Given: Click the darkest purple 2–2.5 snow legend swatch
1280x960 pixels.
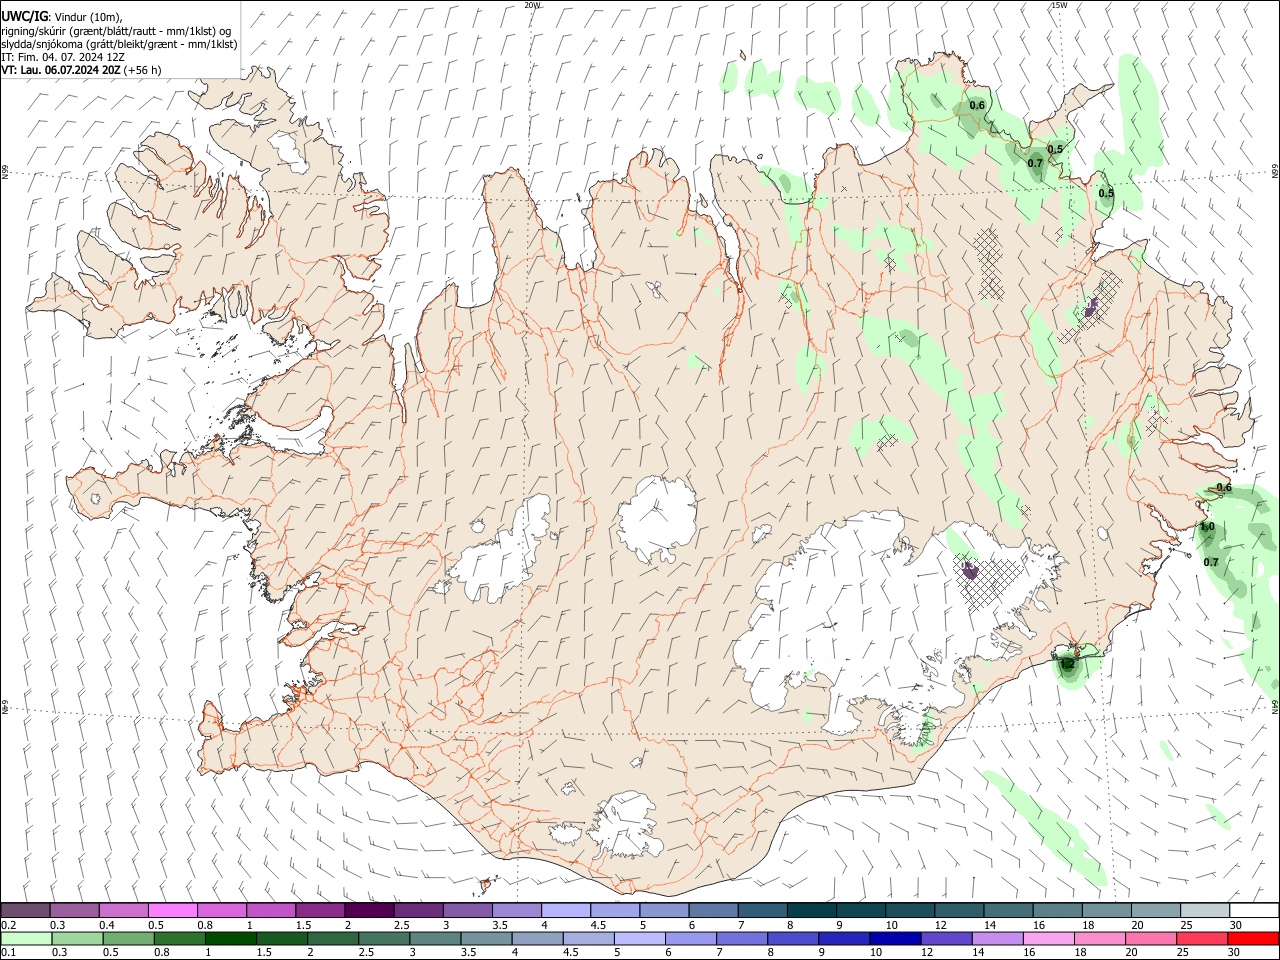Looking at the screenshot, I should point(369,910).
